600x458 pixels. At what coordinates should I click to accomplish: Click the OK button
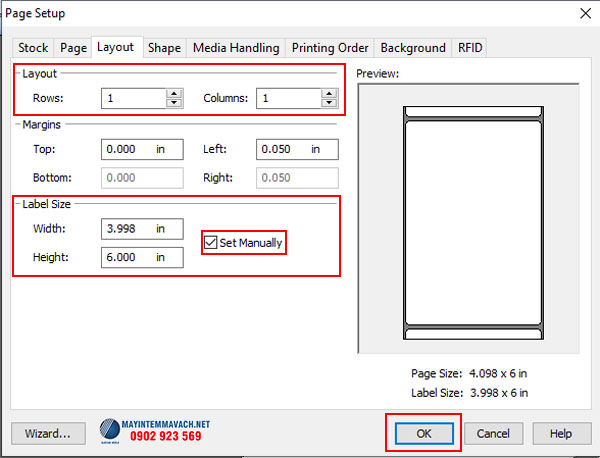pyautogui.click(x=423, y=433)
